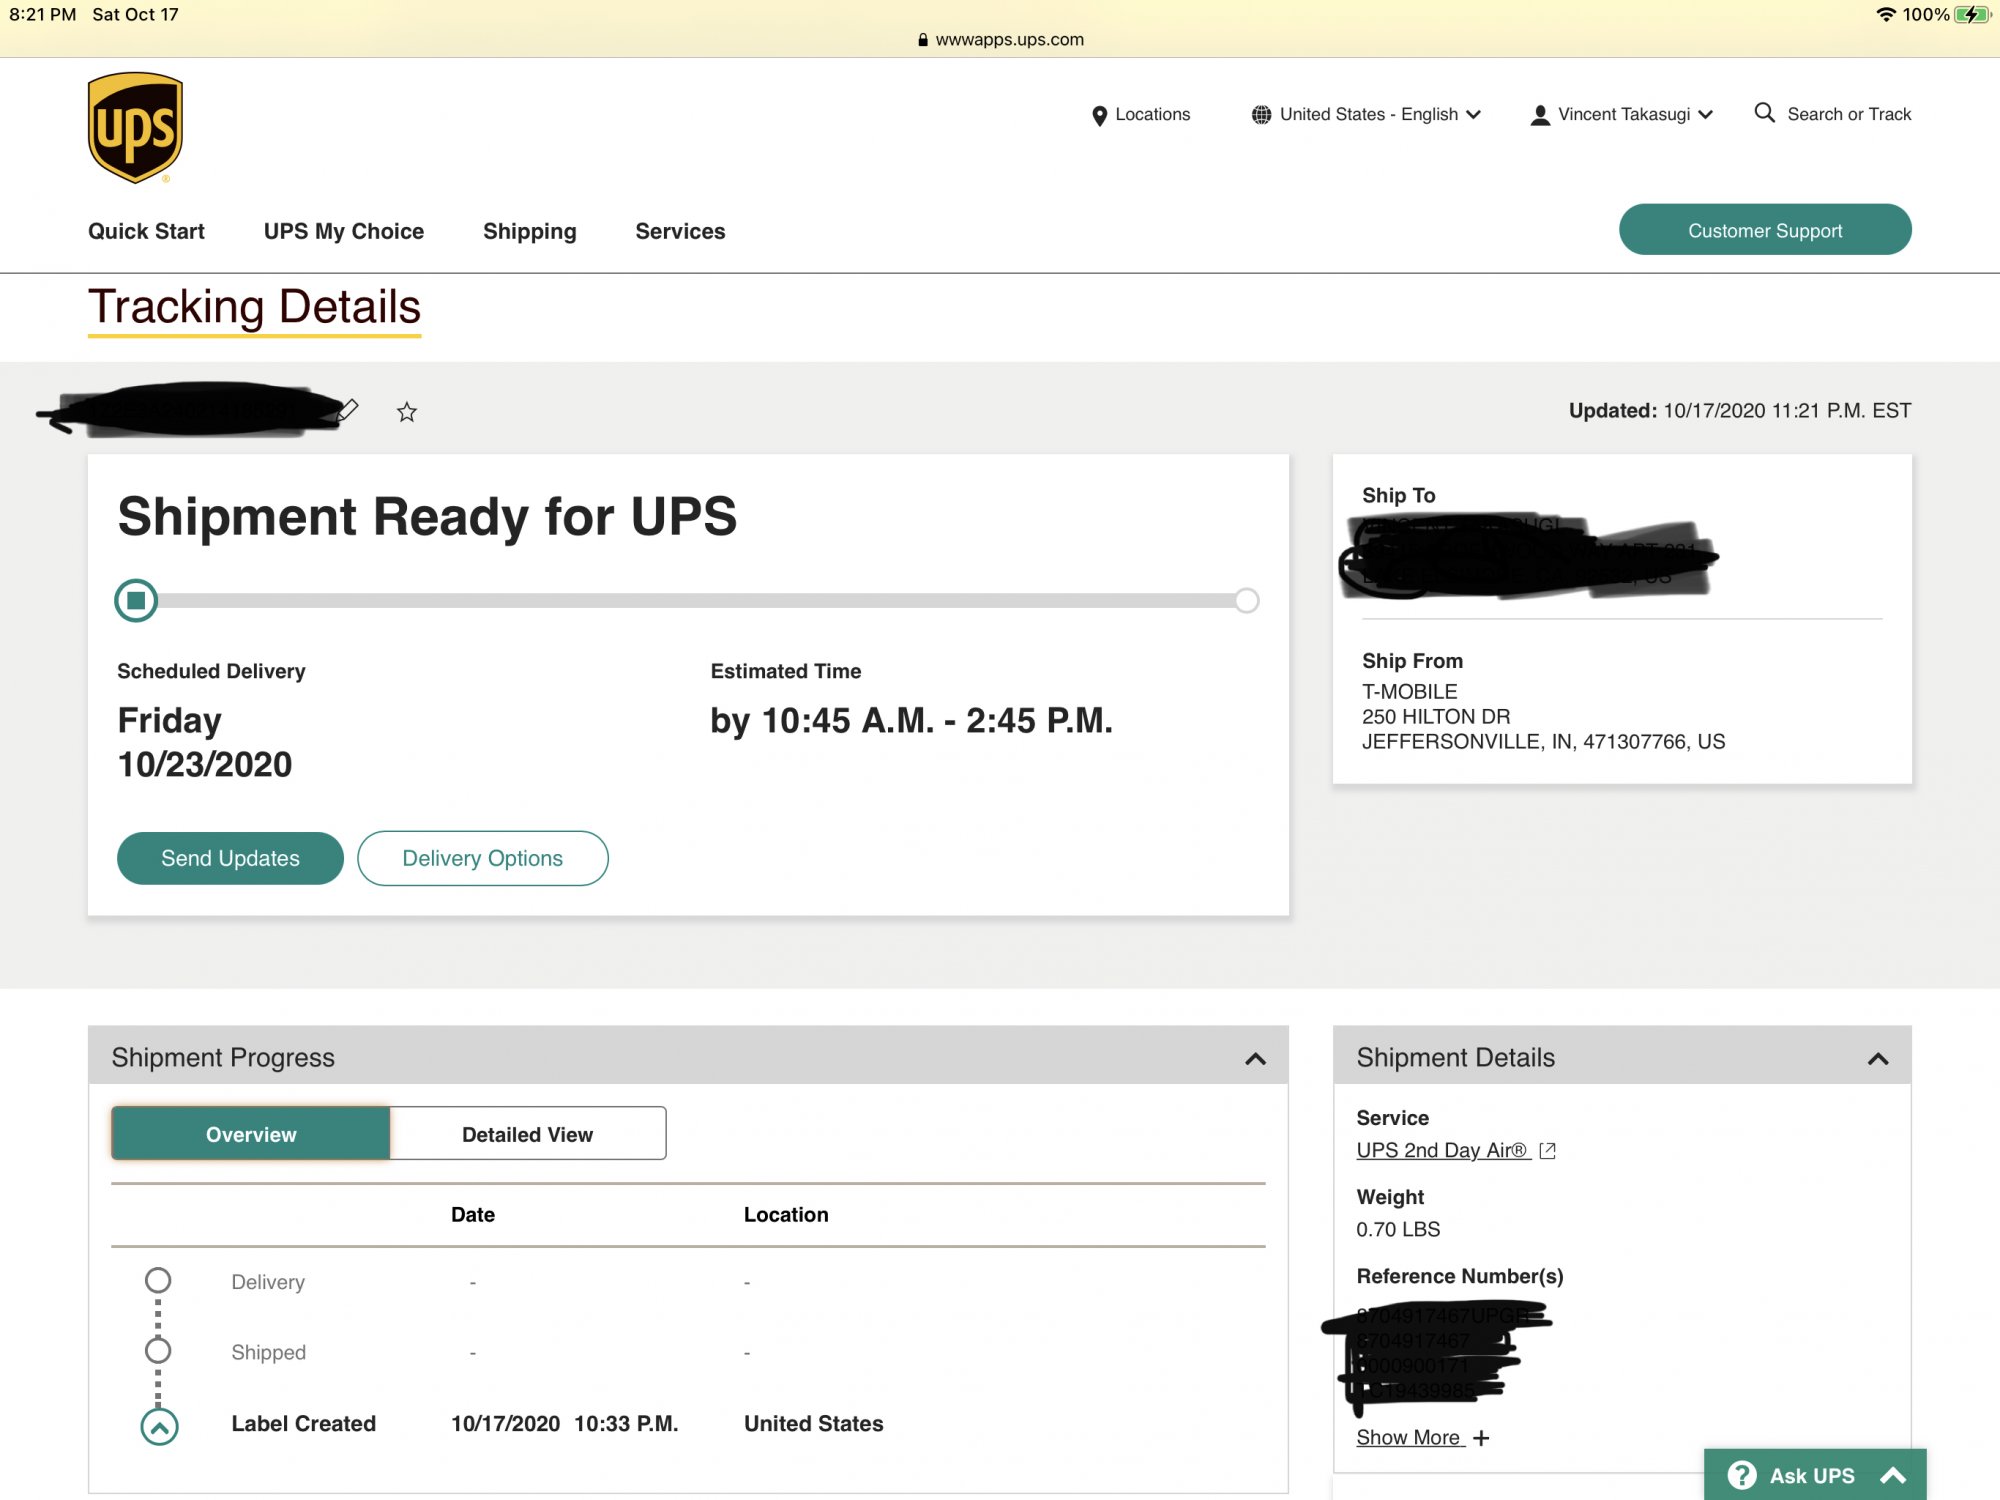Screen dimensions: 2000x1500
Task: Open the UPS My Choice menu
Action: (344, 231)
